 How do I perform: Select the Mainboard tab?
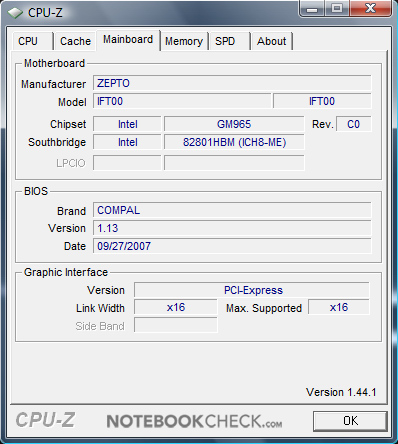click(128, 40)
